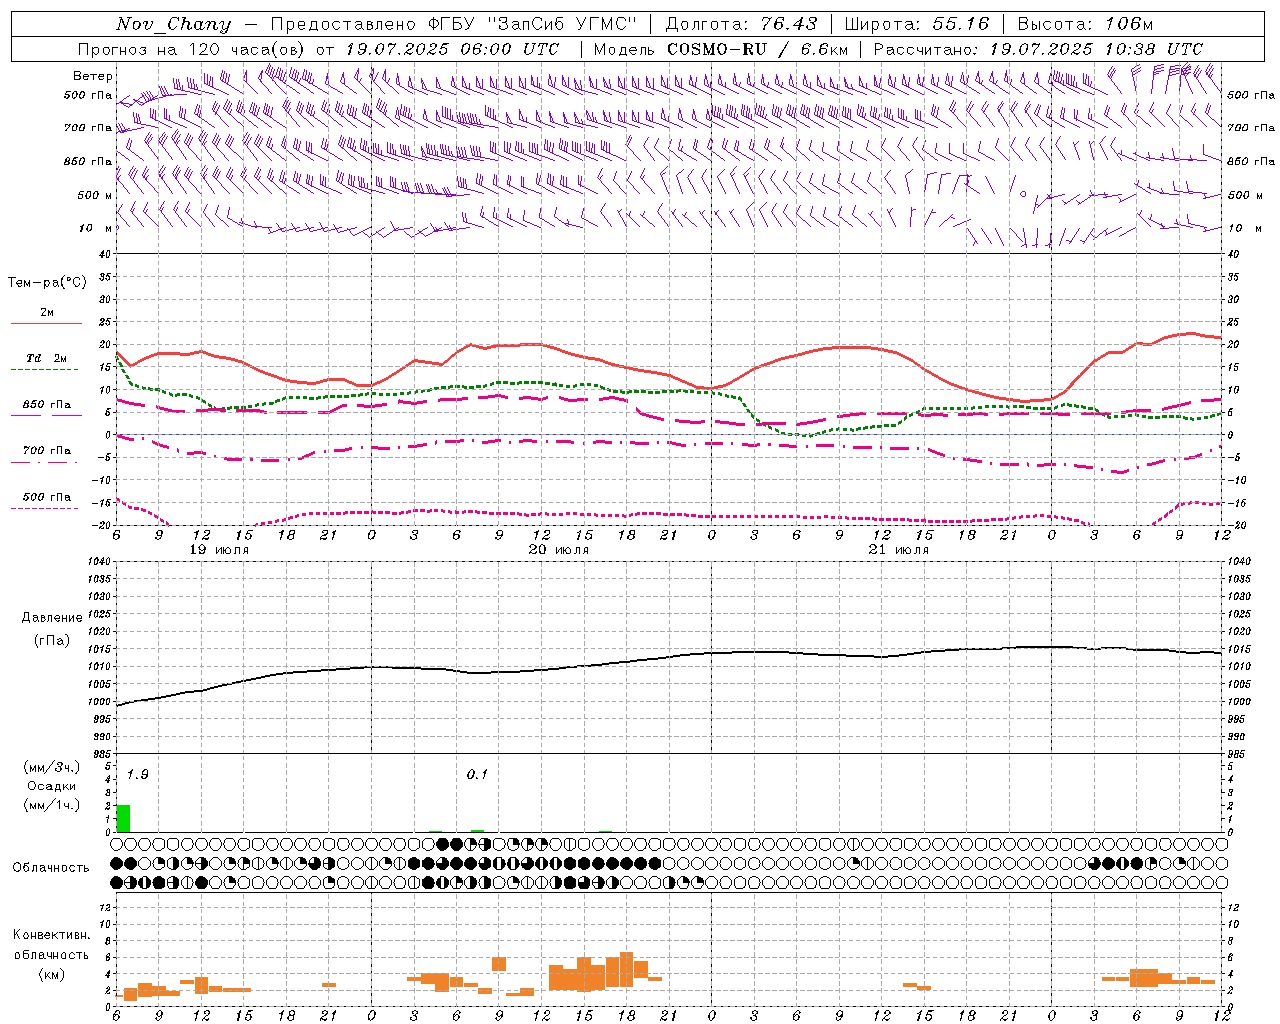Click the "Облачность" cloud cover label

(51, 868)
